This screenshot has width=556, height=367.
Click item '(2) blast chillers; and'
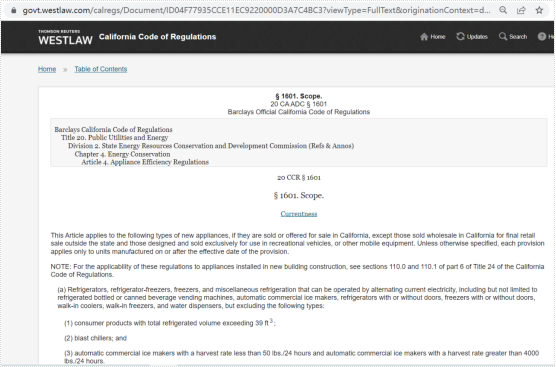click(x=95, y=338)
